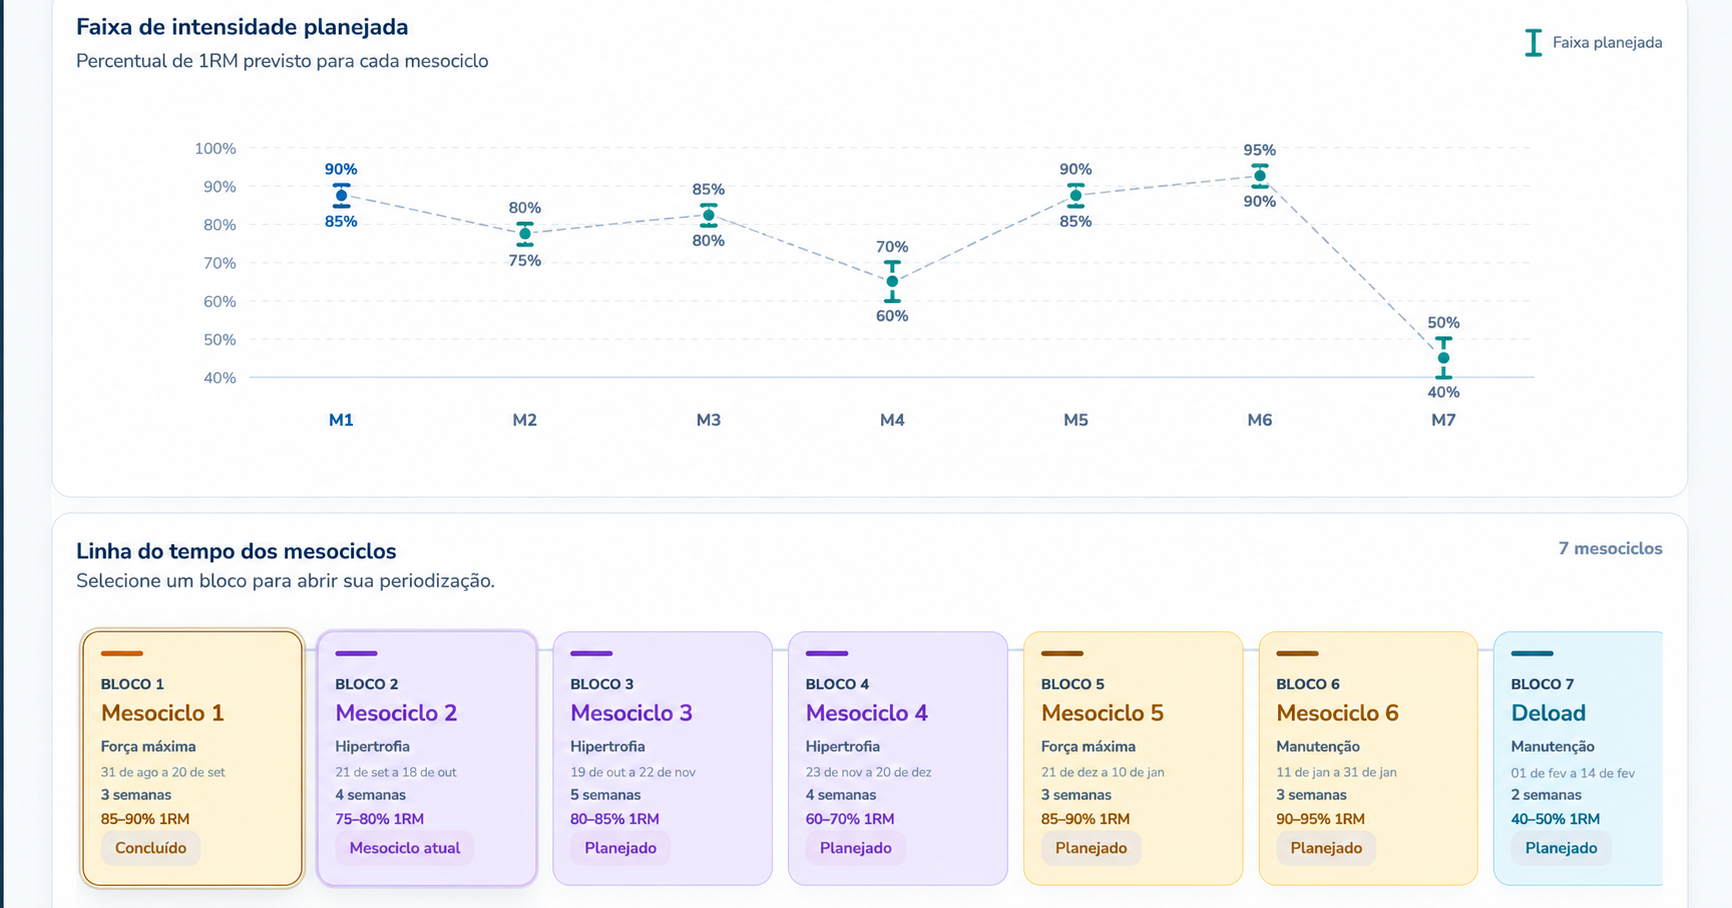The image size is (1732, 908).
Task: Click the '31 de ago a 20 de set' date
Action: tap(163, 772)
